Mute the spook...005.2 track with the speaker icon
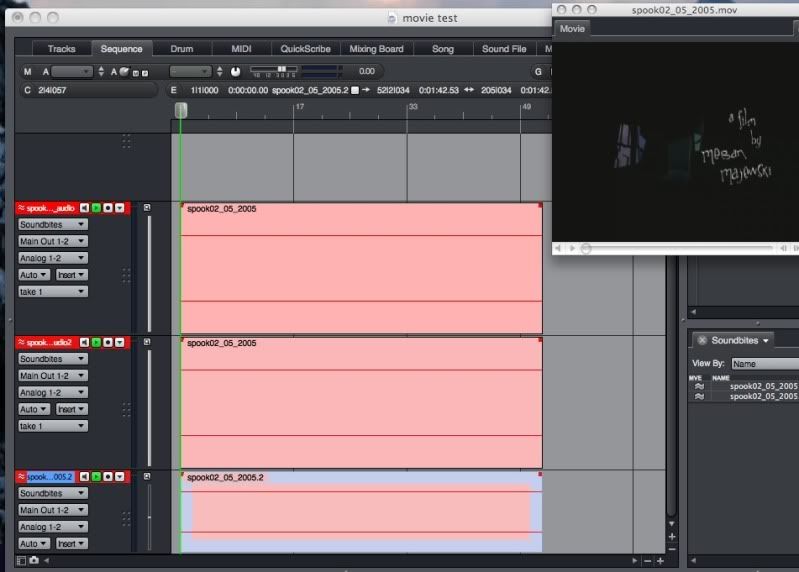This screenshot has width=799, height=572. click(x=85, y=477)
